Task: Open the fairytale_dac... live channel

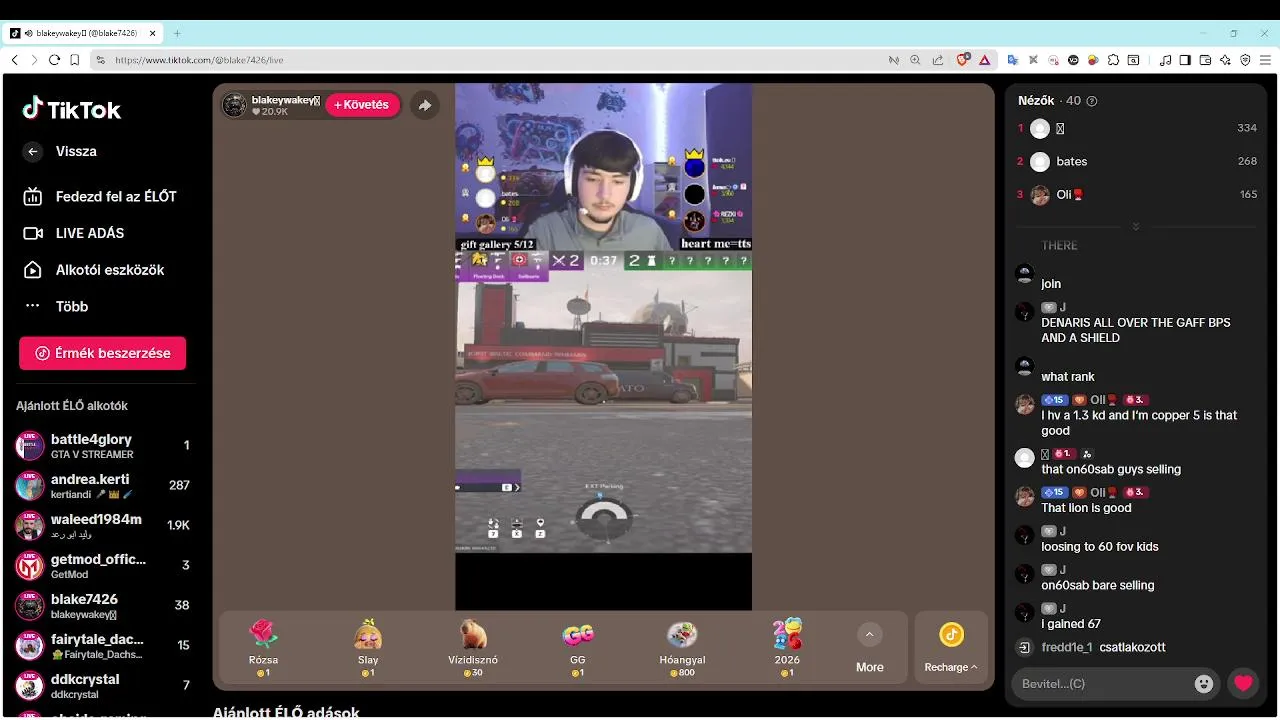Action: coord(102,646)
